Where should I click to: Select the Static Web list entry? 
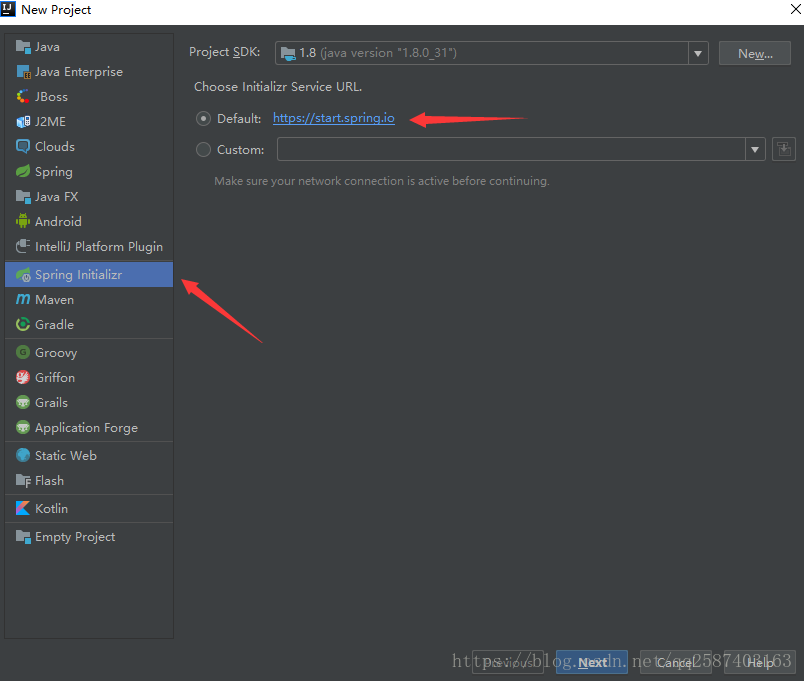[x=89, y=455]
